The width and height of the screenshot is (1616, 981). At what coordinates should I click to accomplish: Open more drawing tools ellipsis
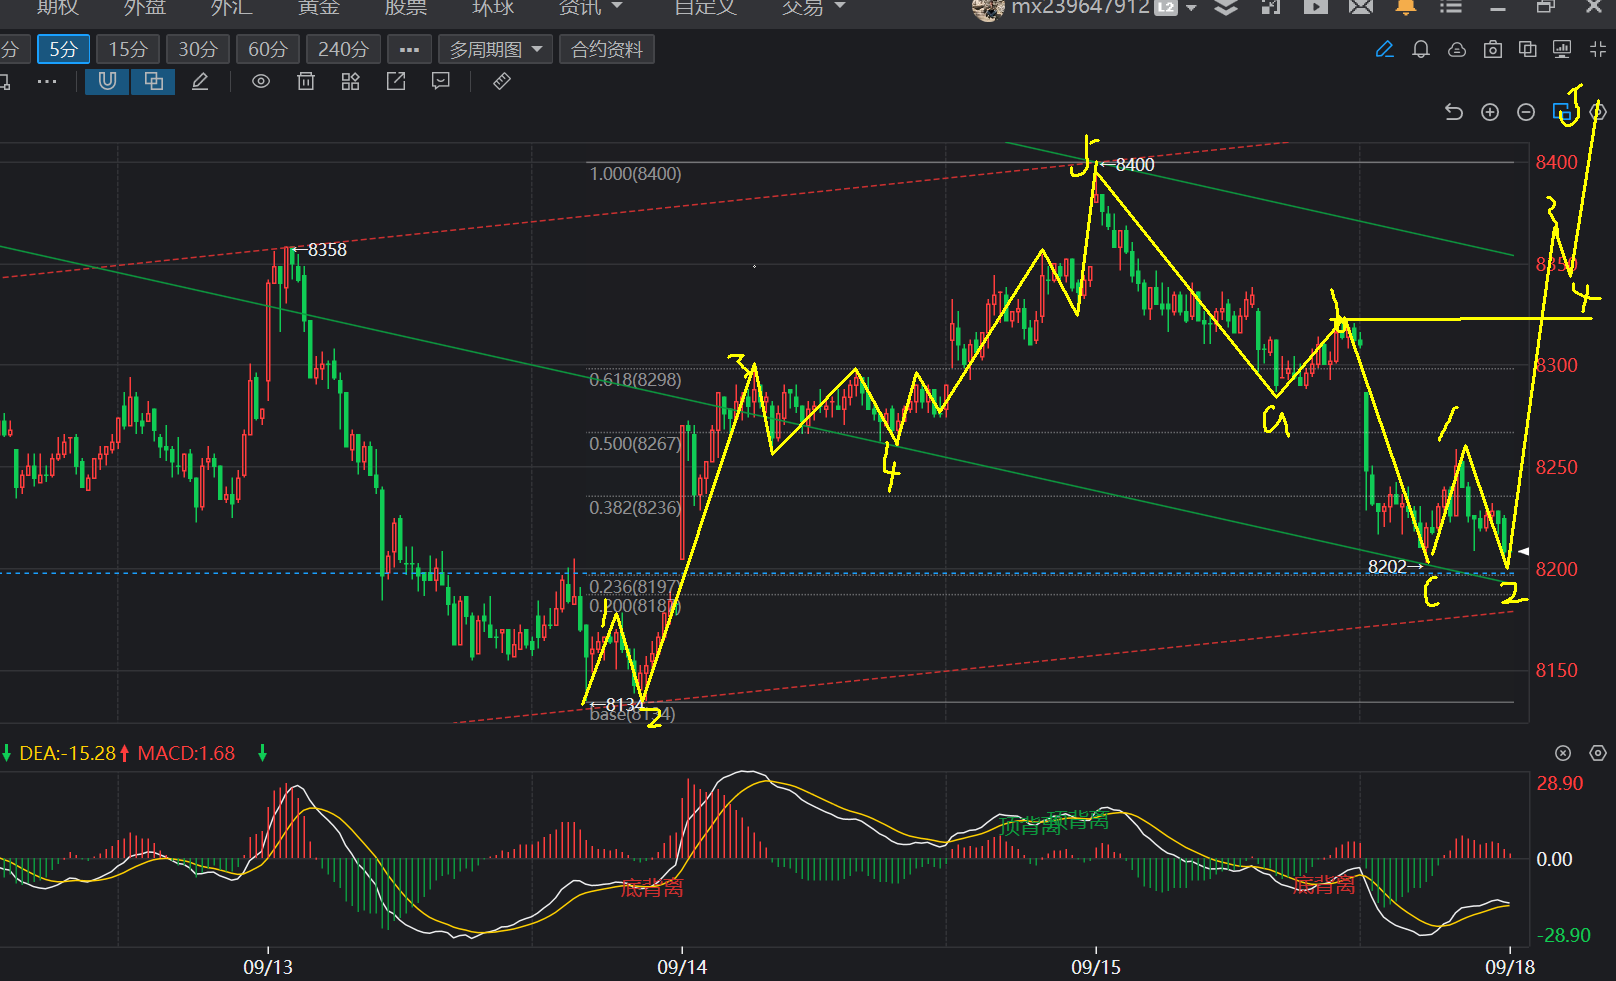pos(47,81)
